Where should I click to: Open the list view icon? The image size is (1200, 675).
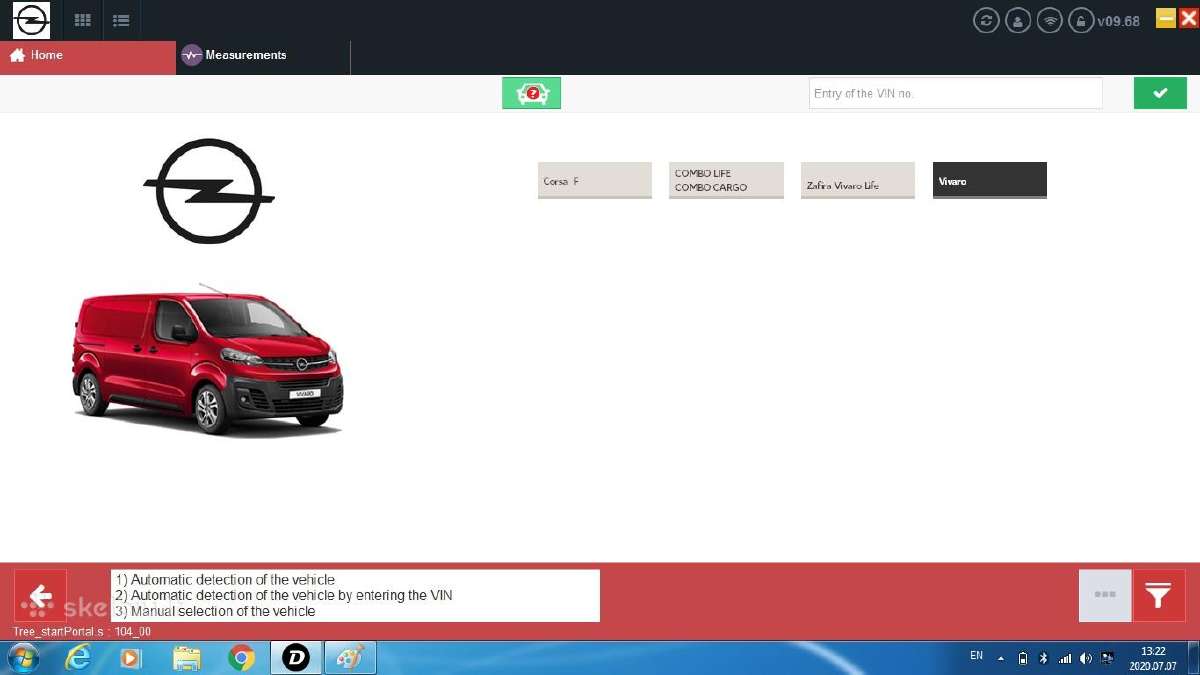[121, 20]
